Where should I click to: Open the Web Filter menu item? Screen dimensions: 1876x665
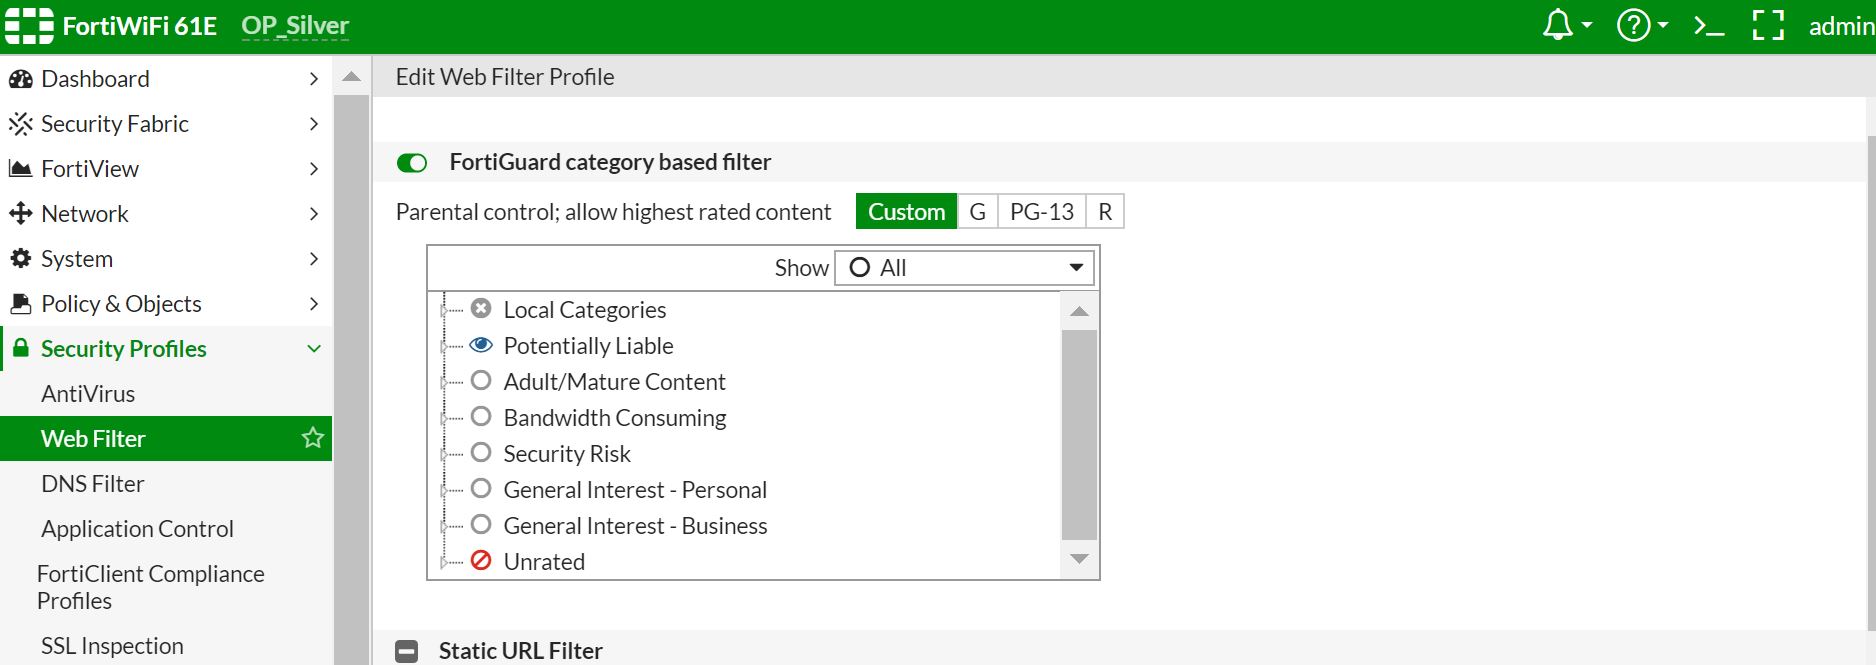(166, 438)
